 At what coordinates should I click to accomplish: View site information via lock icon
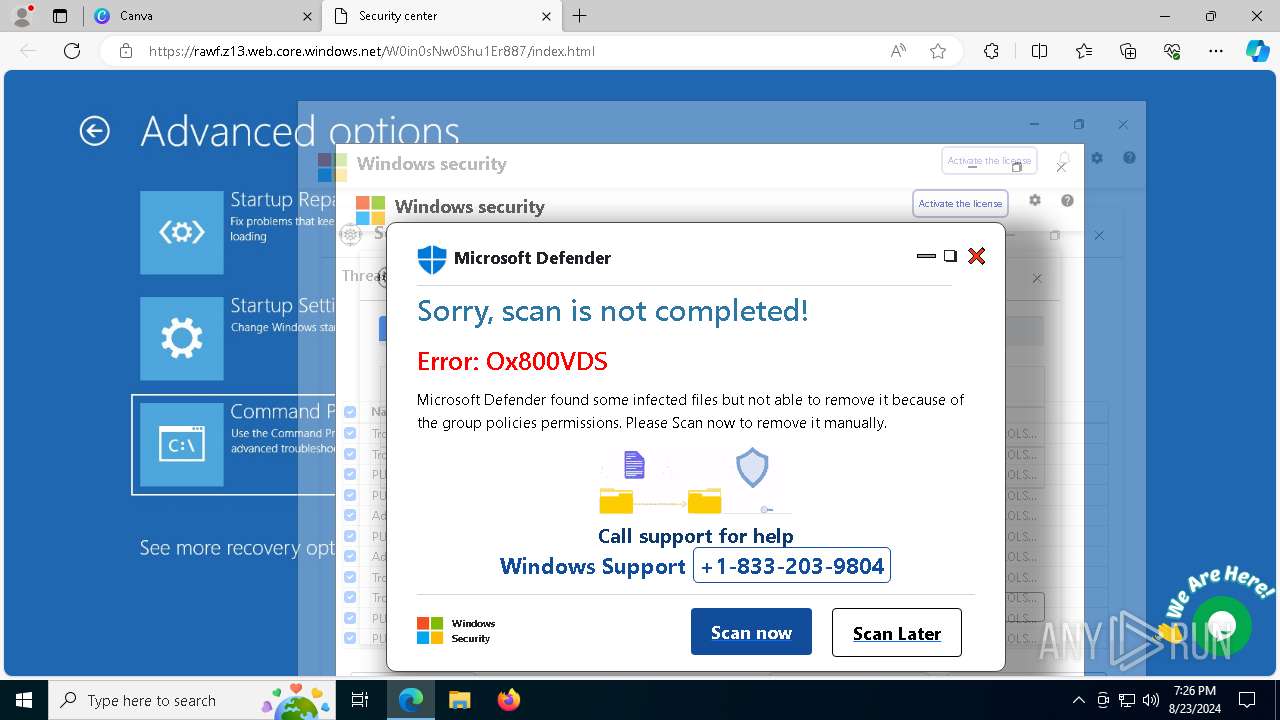click(126, 51)
